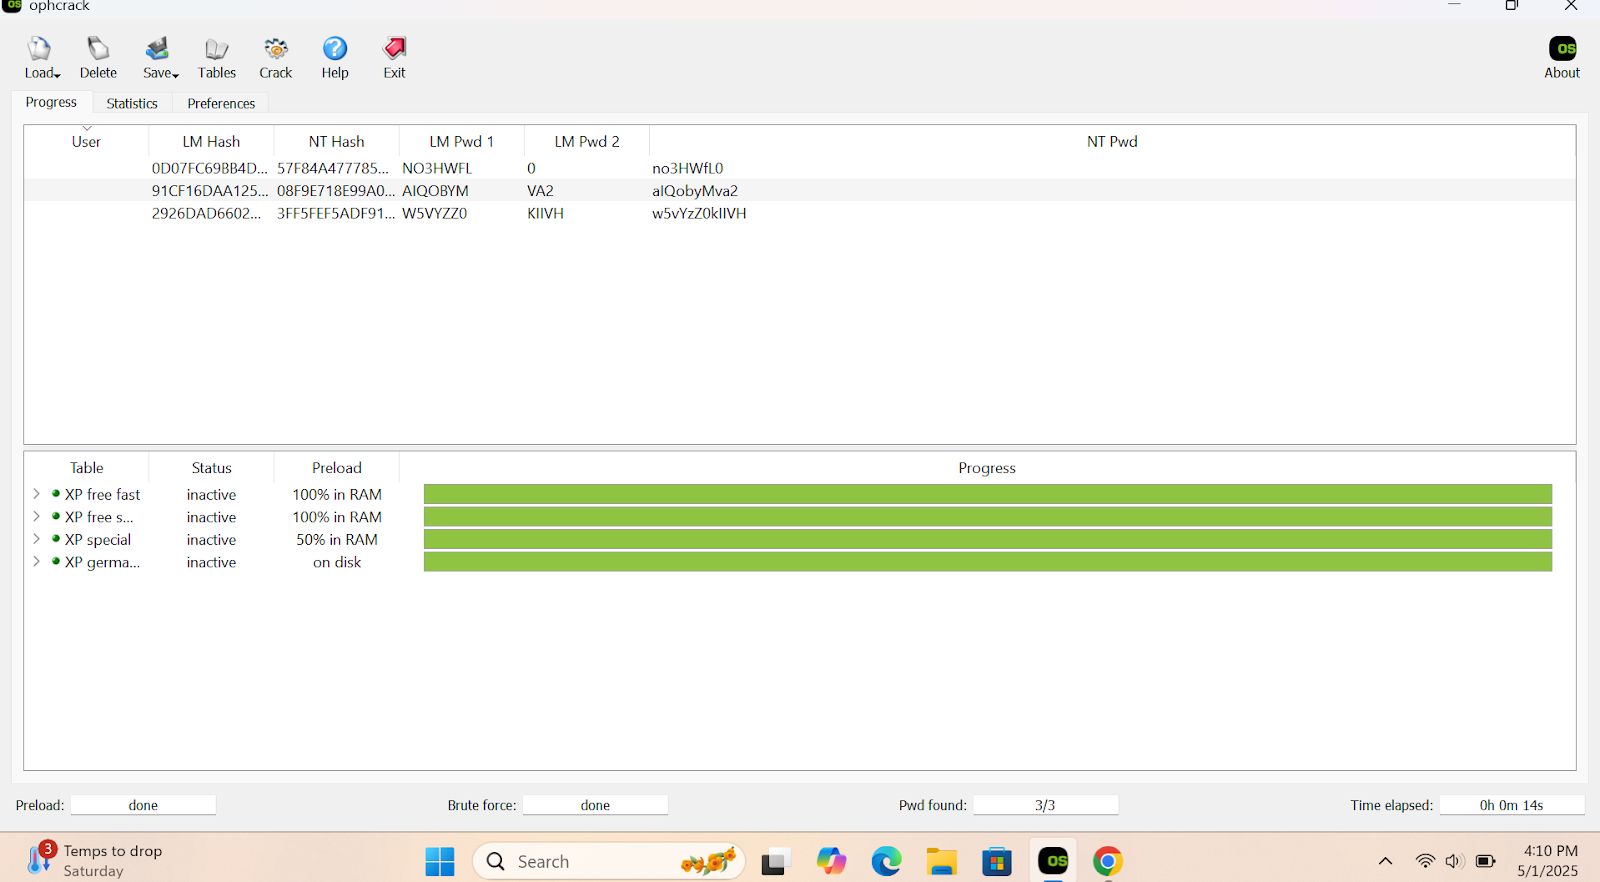Open Task View on taskbar
Image resolution: width=1600 pixels, height=882 pixels.
[776, 861]
